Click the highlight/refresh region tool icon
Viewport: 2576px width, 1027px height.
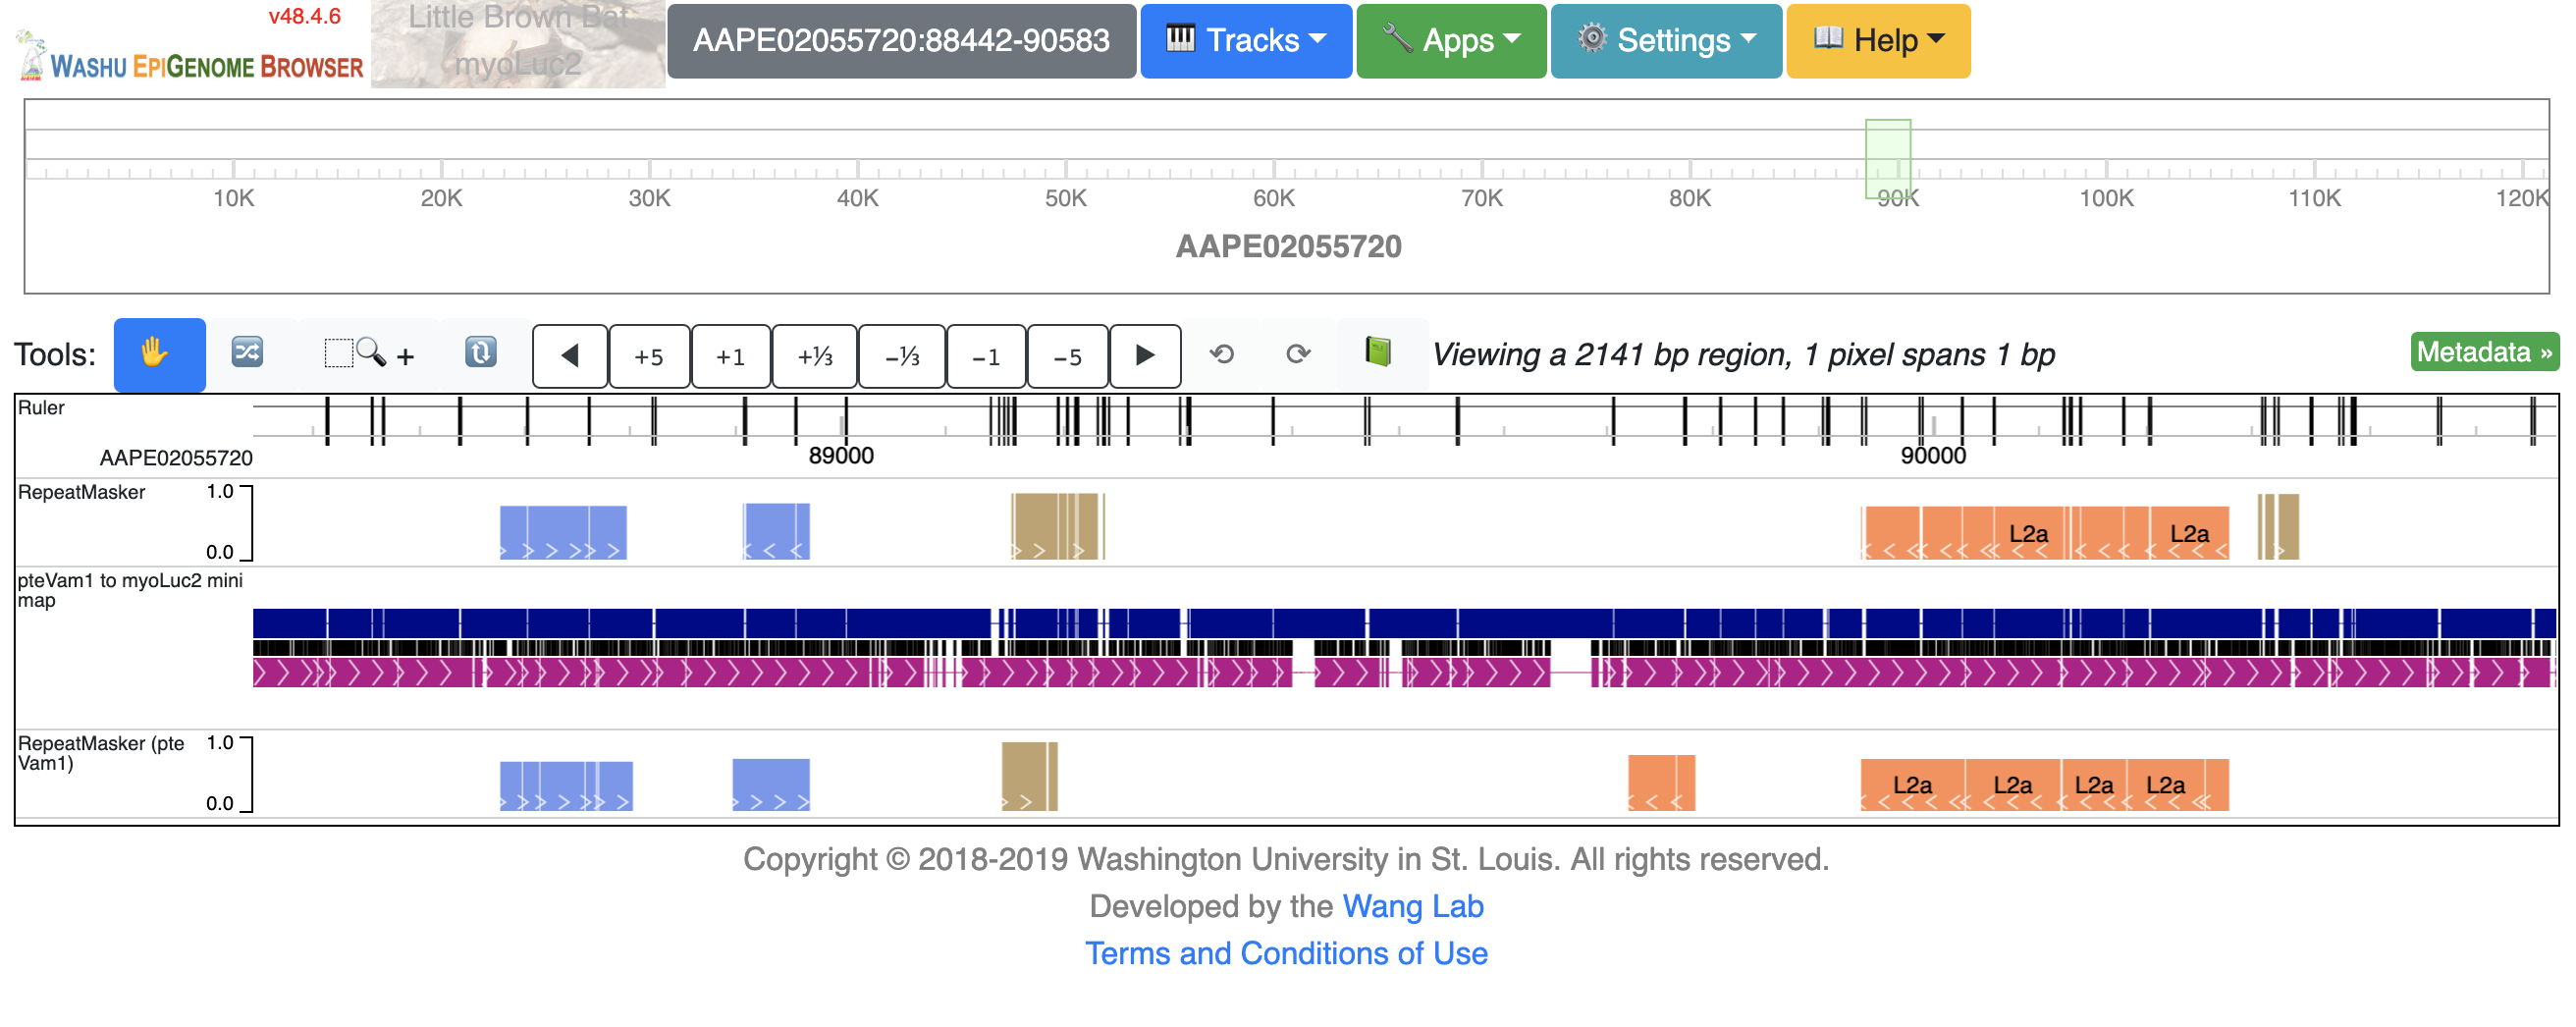[x=481, y=354]
